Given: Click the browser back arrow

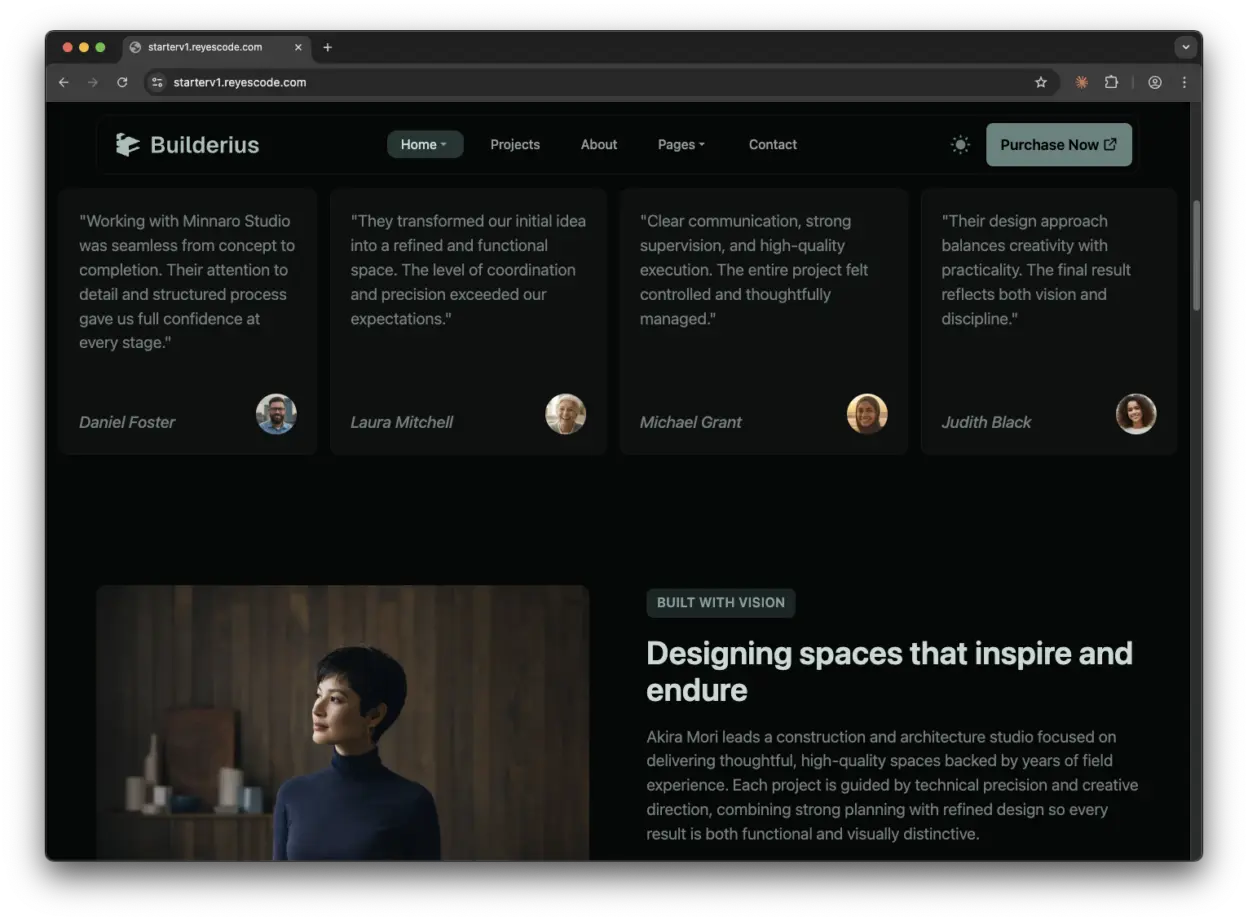Looking at the screenshot, I should click(64, 83).
